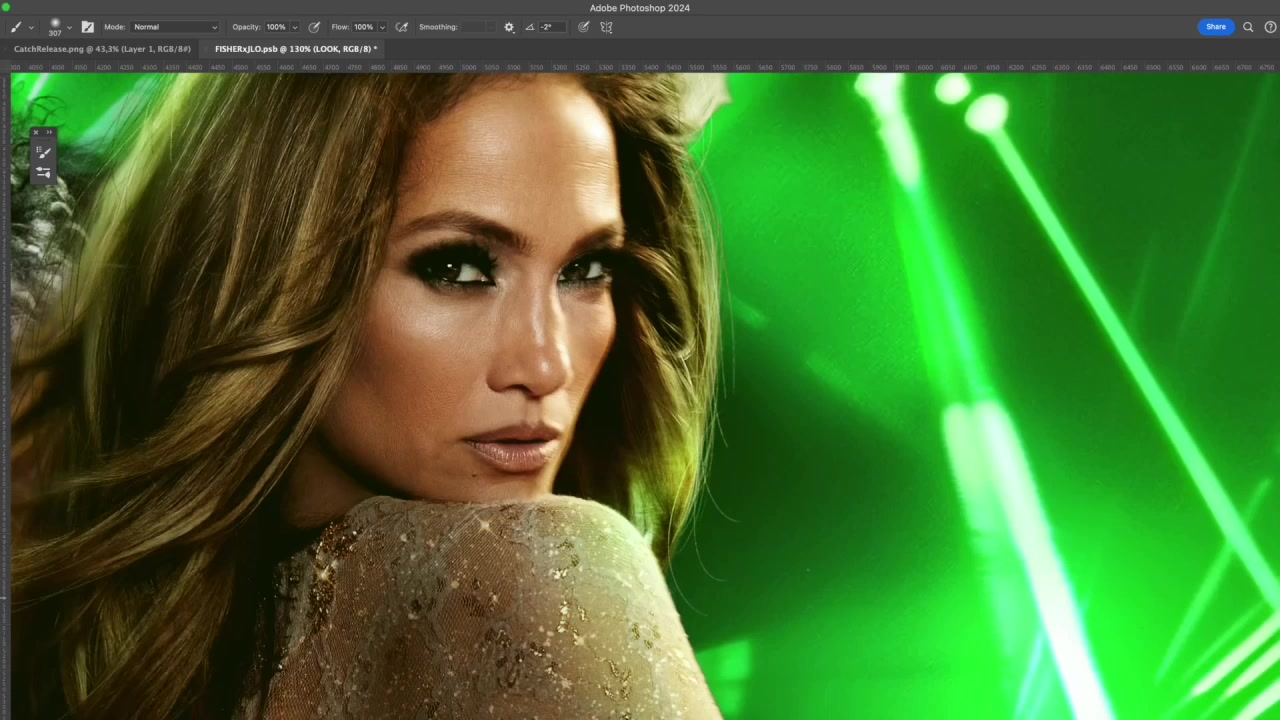Close the floating collapsed panel dock
This screenshot has width=1280, height=720.
pos(36,132)
